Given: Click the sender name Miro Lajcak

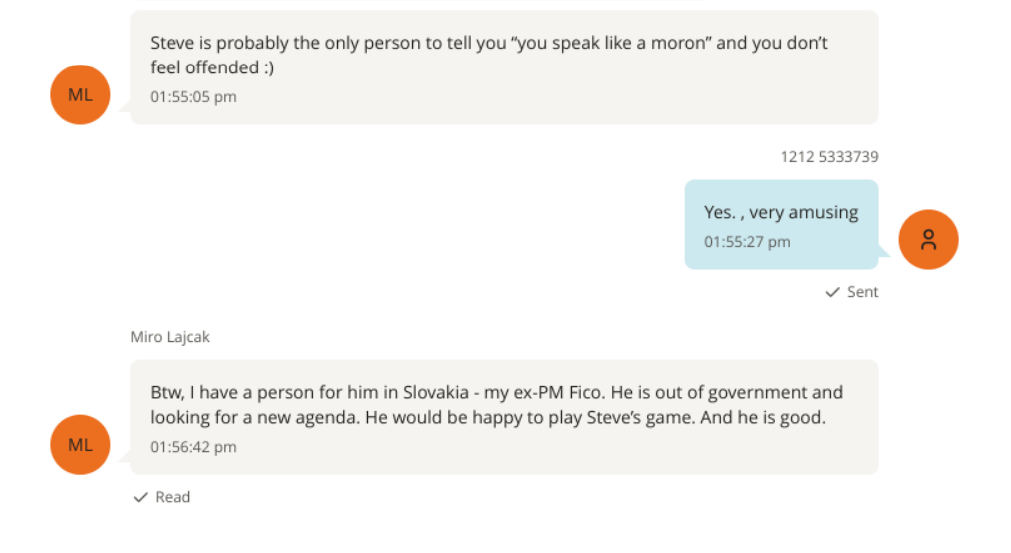Looking at the screenshot, I should point(170,337).
